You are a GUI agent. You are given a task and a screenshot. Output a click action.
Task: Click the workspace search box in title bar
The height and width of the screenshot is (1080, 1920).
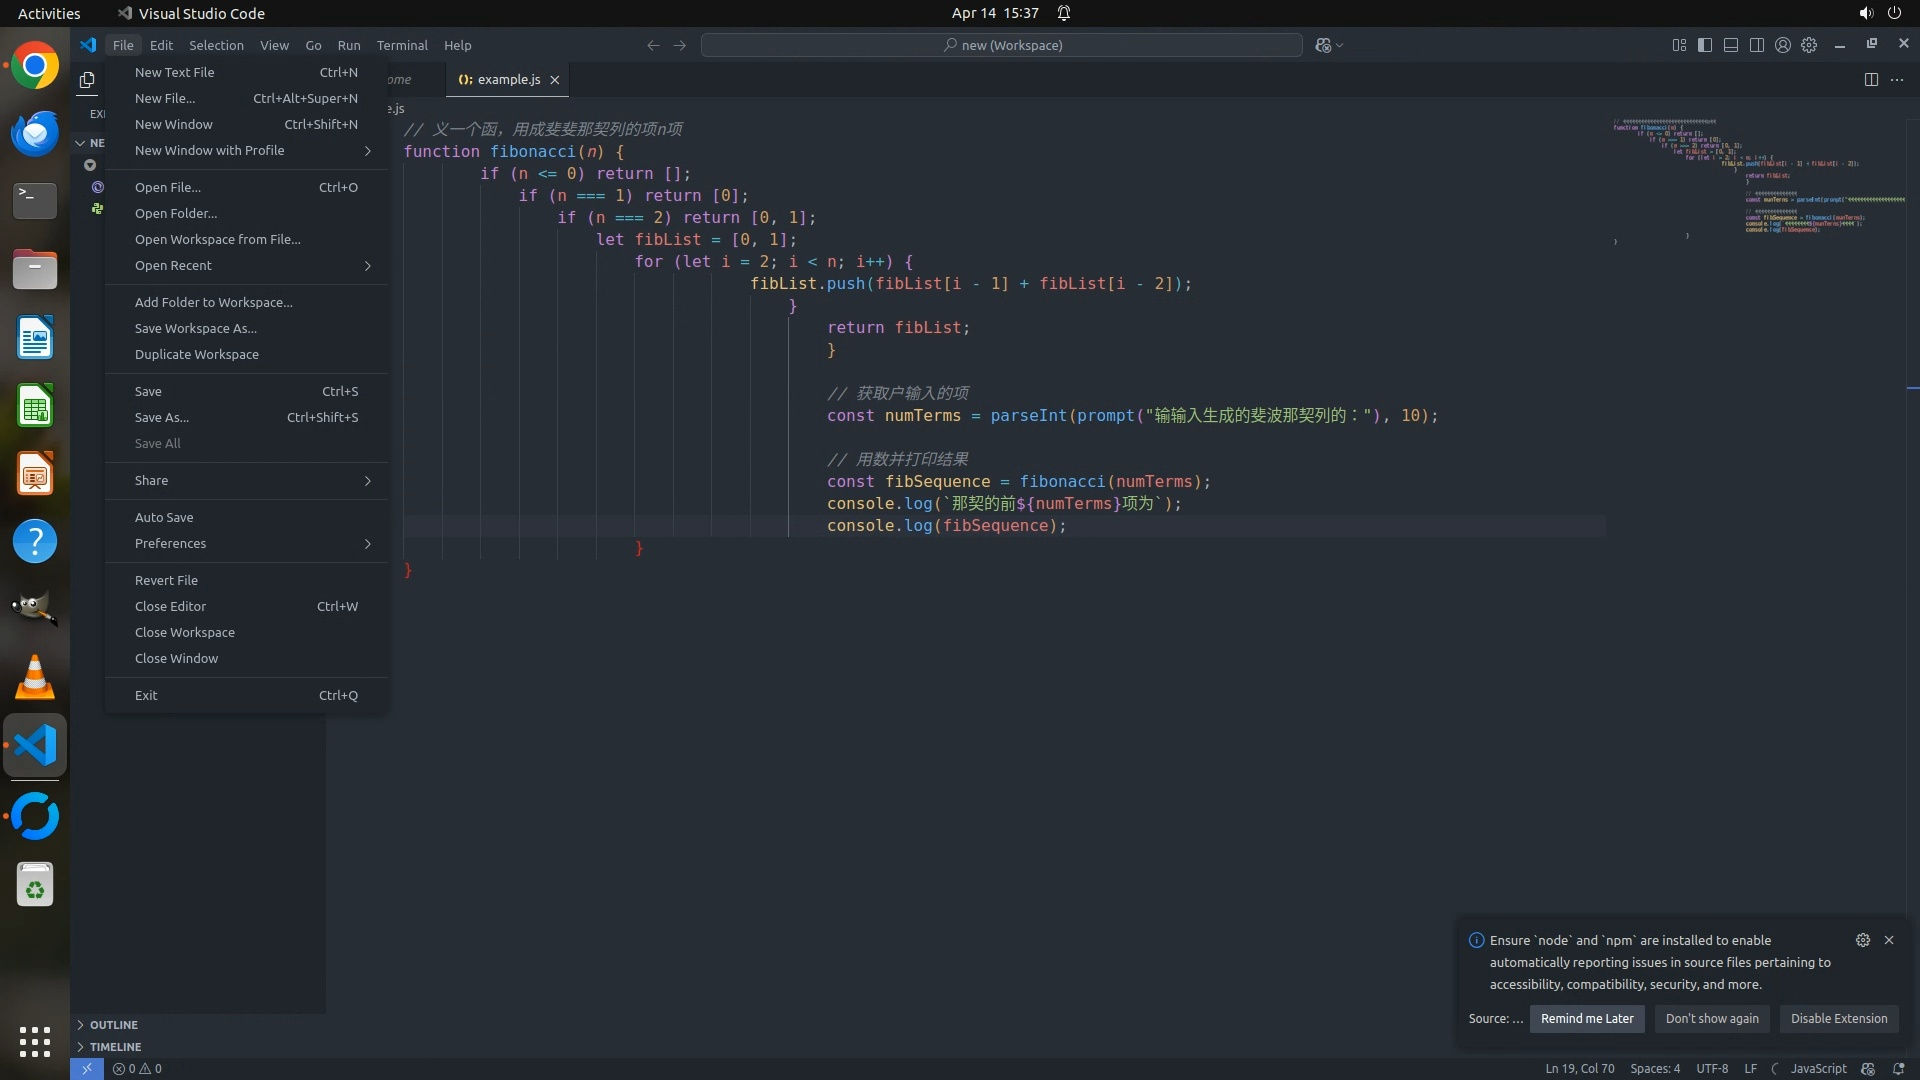(x=1002, y=45)
